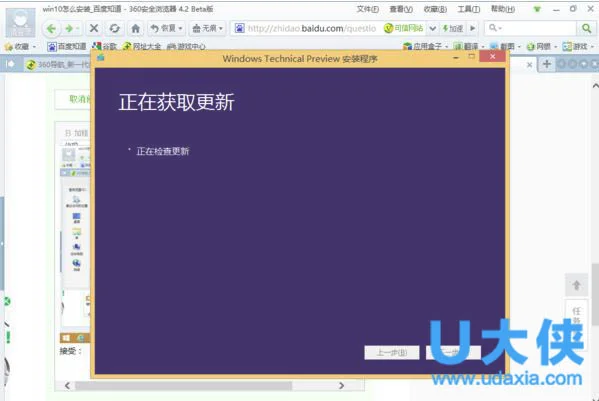
Task: Open a new tab with plus button
Action: 547,64
